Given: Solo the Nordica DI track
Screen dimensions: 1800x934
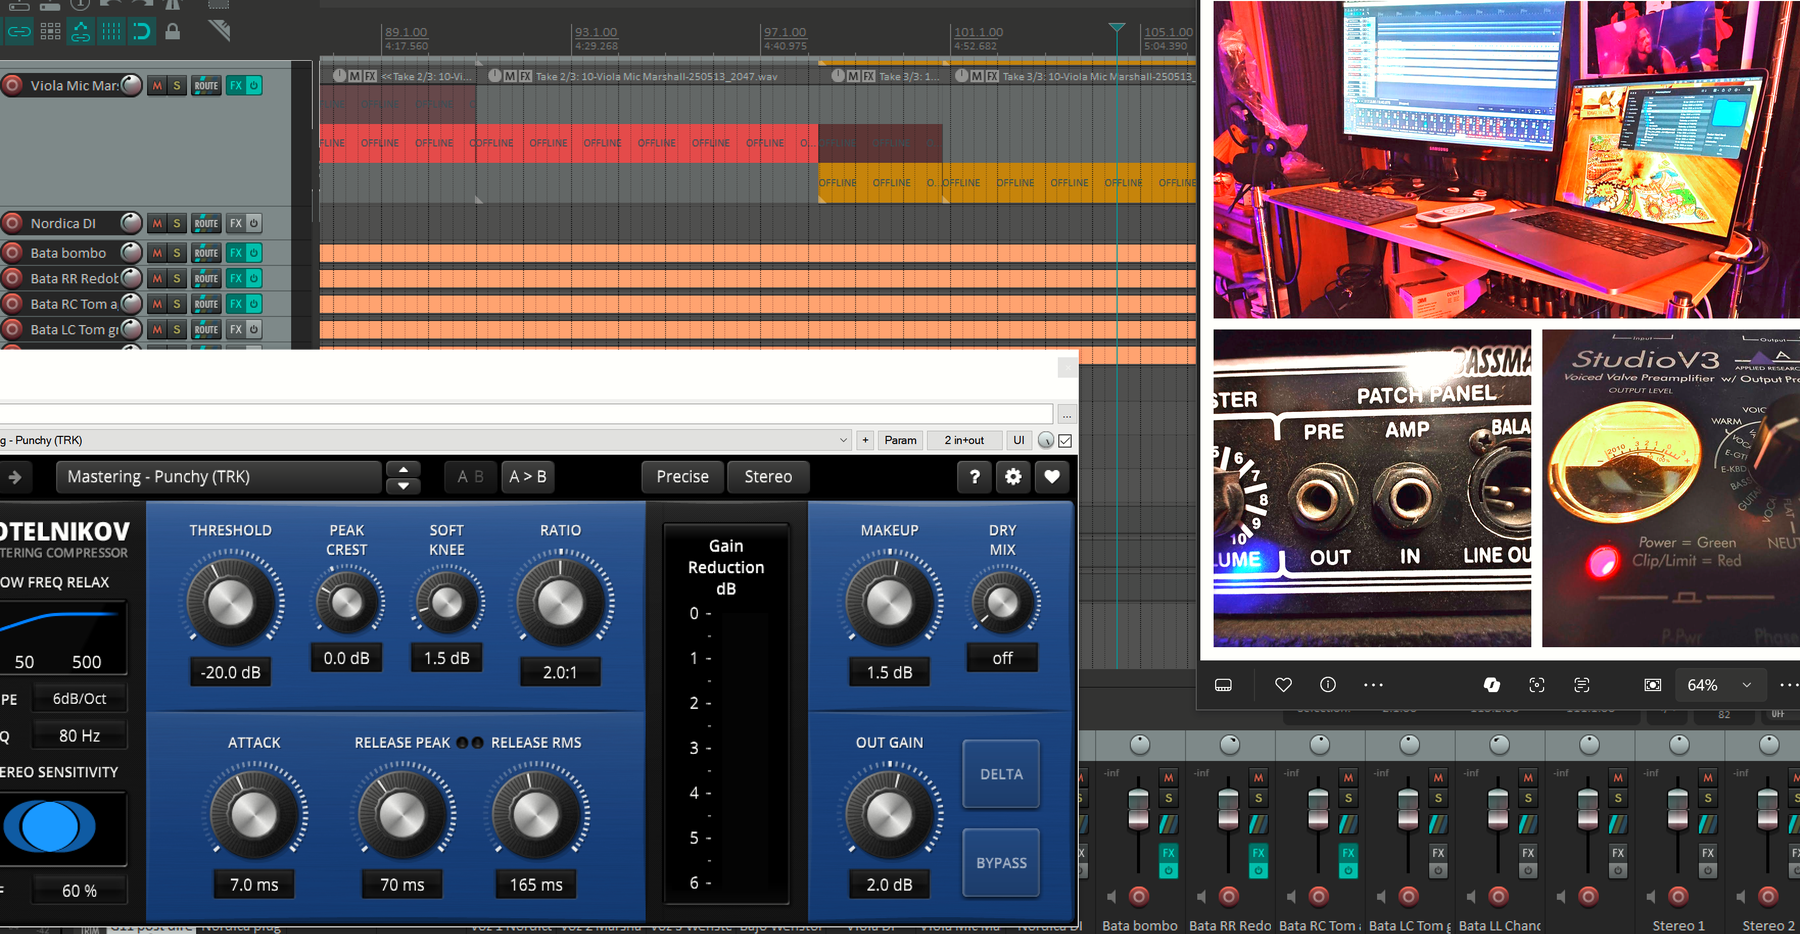Looking at the screenshot, I should click(177, 223).
